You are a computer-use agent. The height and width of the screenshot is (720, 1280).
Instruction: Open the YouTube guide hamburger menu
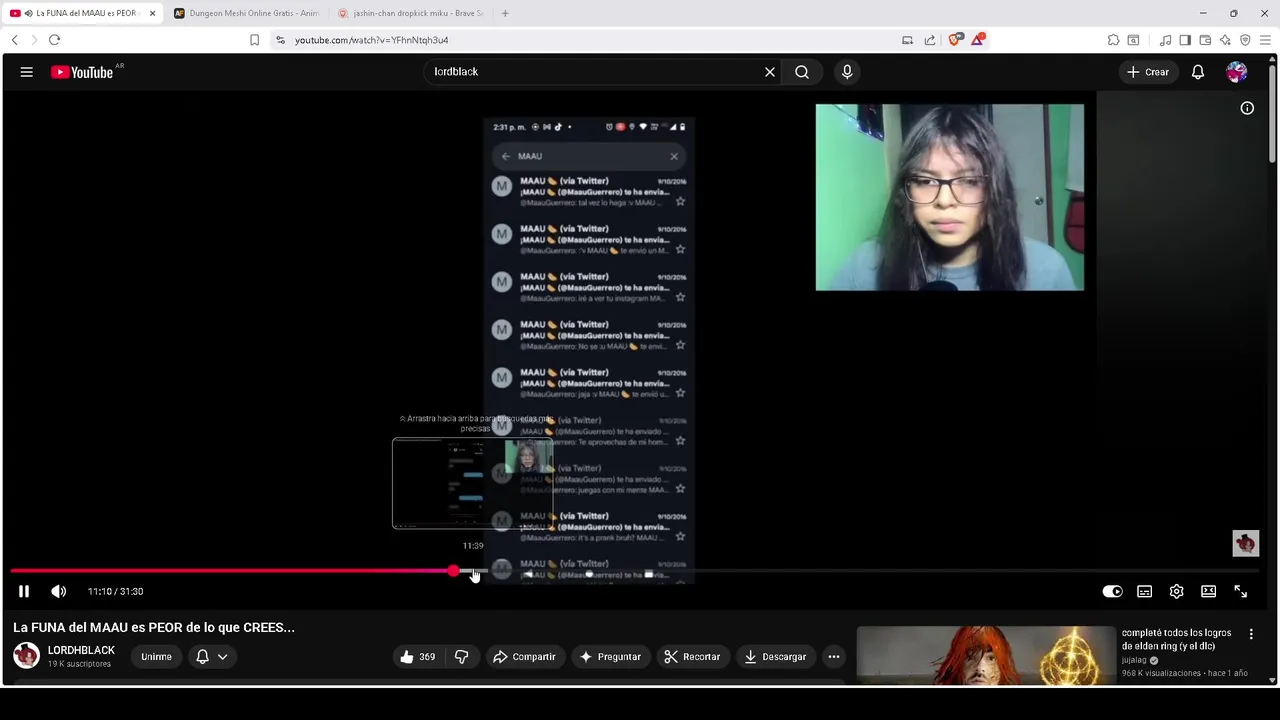pos(27,72)
